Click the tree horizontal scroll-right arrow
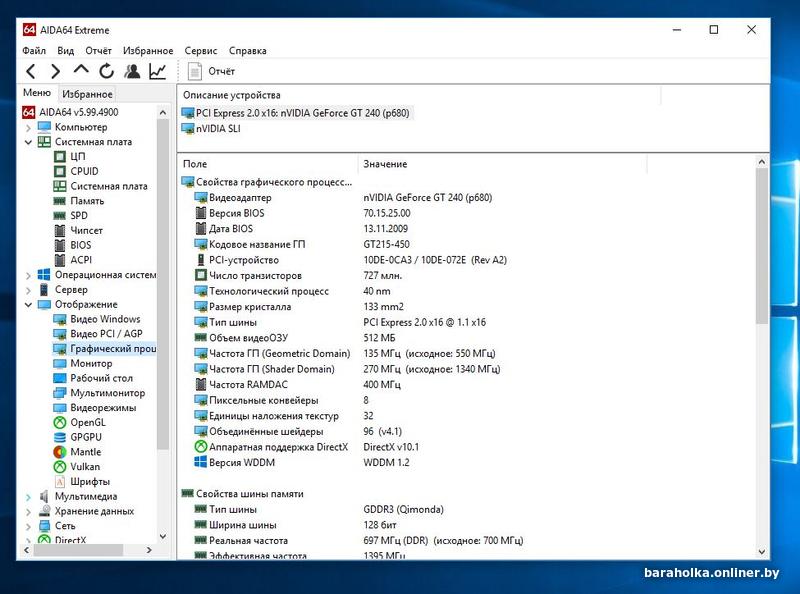Viewport: 800px width, 594px height. (x=149, y=550)
